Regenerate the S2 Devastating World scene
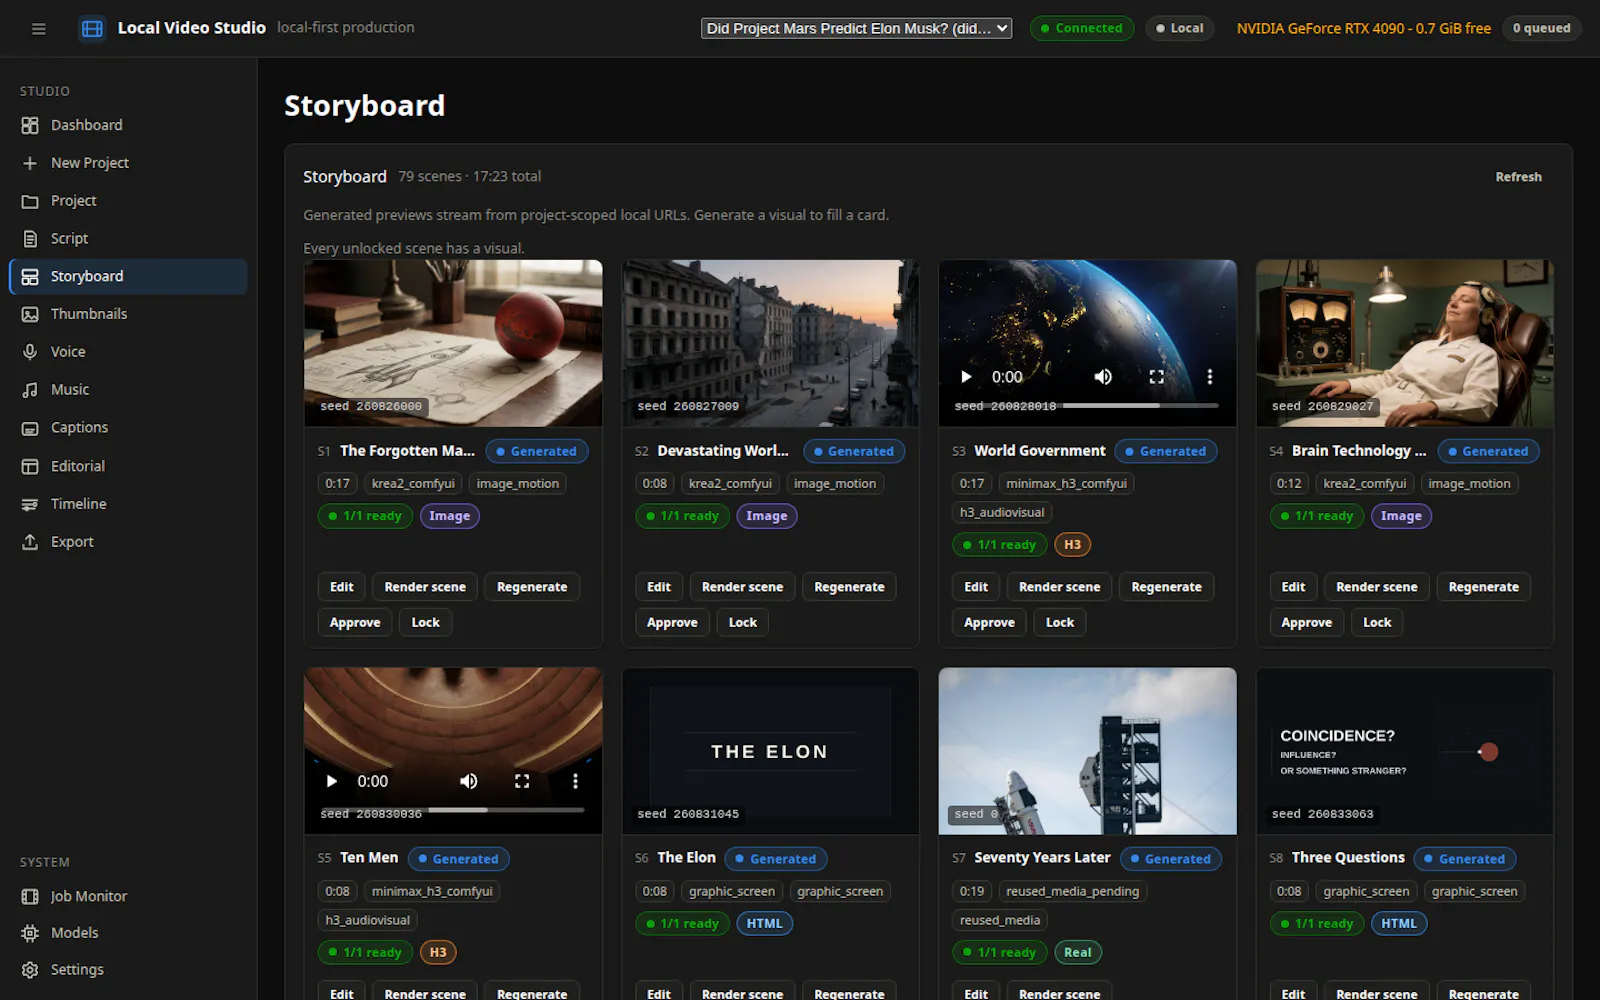Screen dimensions: 1600x1000 (x=849, y=587)
